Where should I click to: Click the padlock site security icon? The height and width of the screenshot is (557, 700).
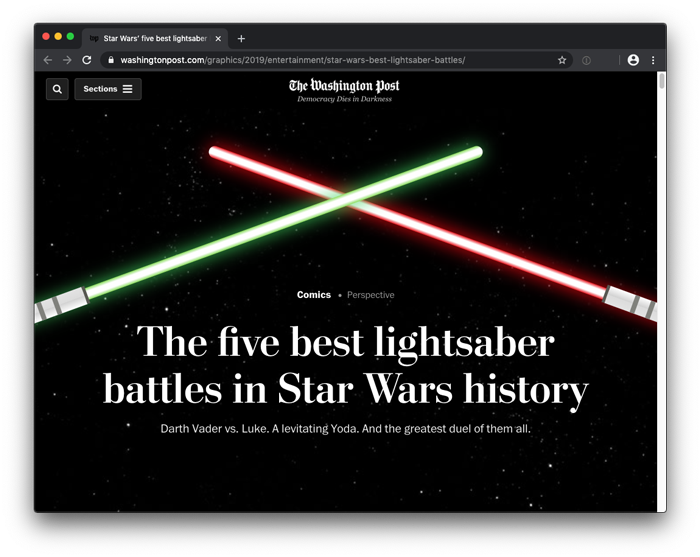point(111,60)
